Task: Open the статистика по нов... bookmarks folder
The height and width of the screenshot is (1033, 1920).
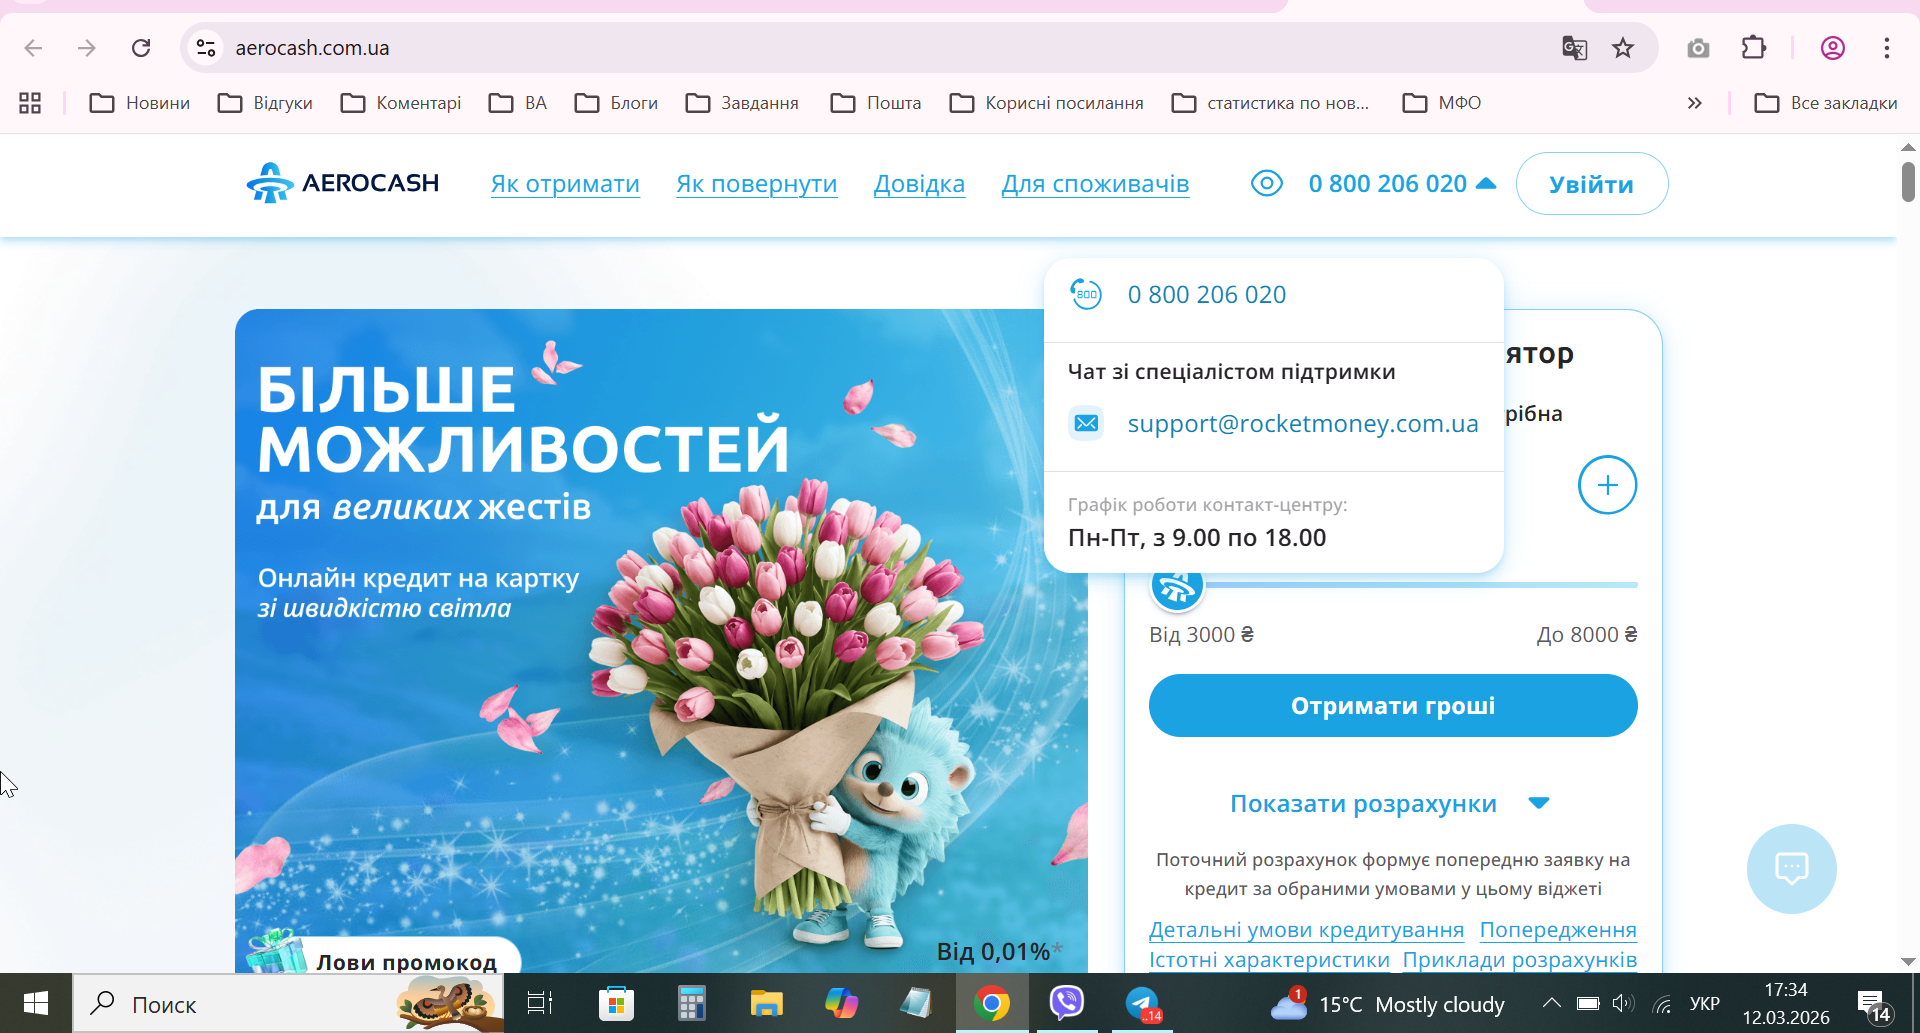Action: point(1270,103)
